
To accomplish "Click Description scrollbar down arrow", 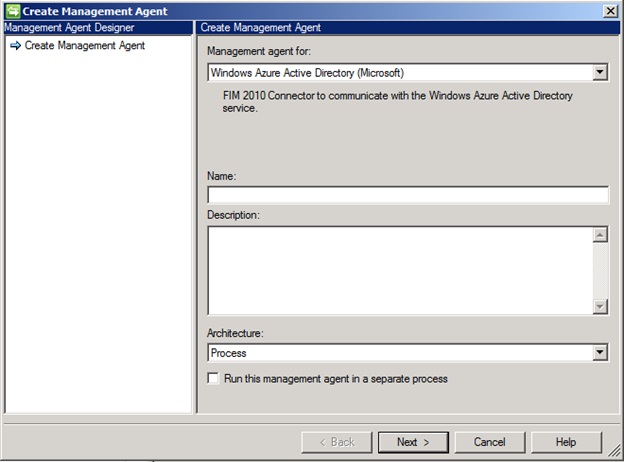I will (600, 306).
